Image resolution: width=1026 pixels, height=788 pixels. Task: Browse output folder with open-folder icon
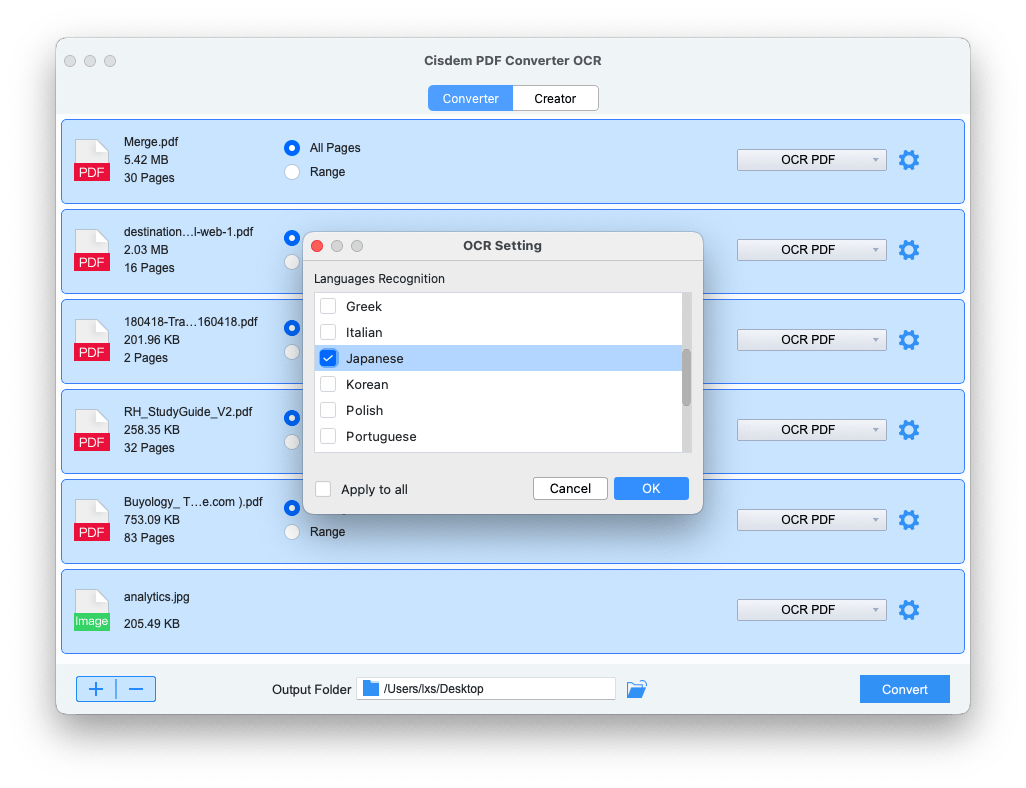[x=636, y=689]
